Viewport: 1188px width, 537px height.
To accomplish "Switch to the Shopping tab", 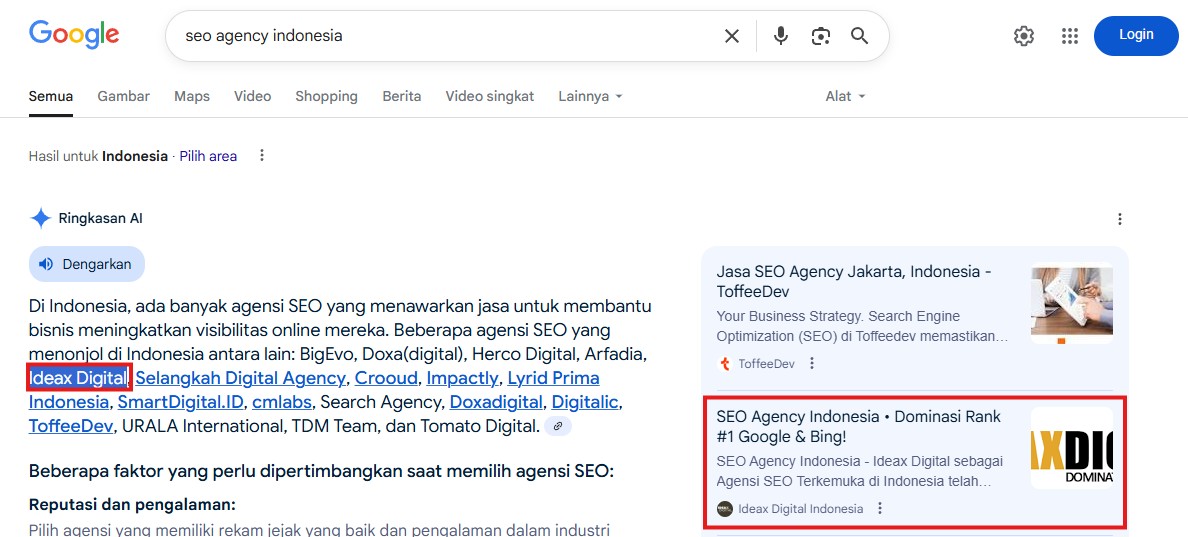I will [327, 96].
